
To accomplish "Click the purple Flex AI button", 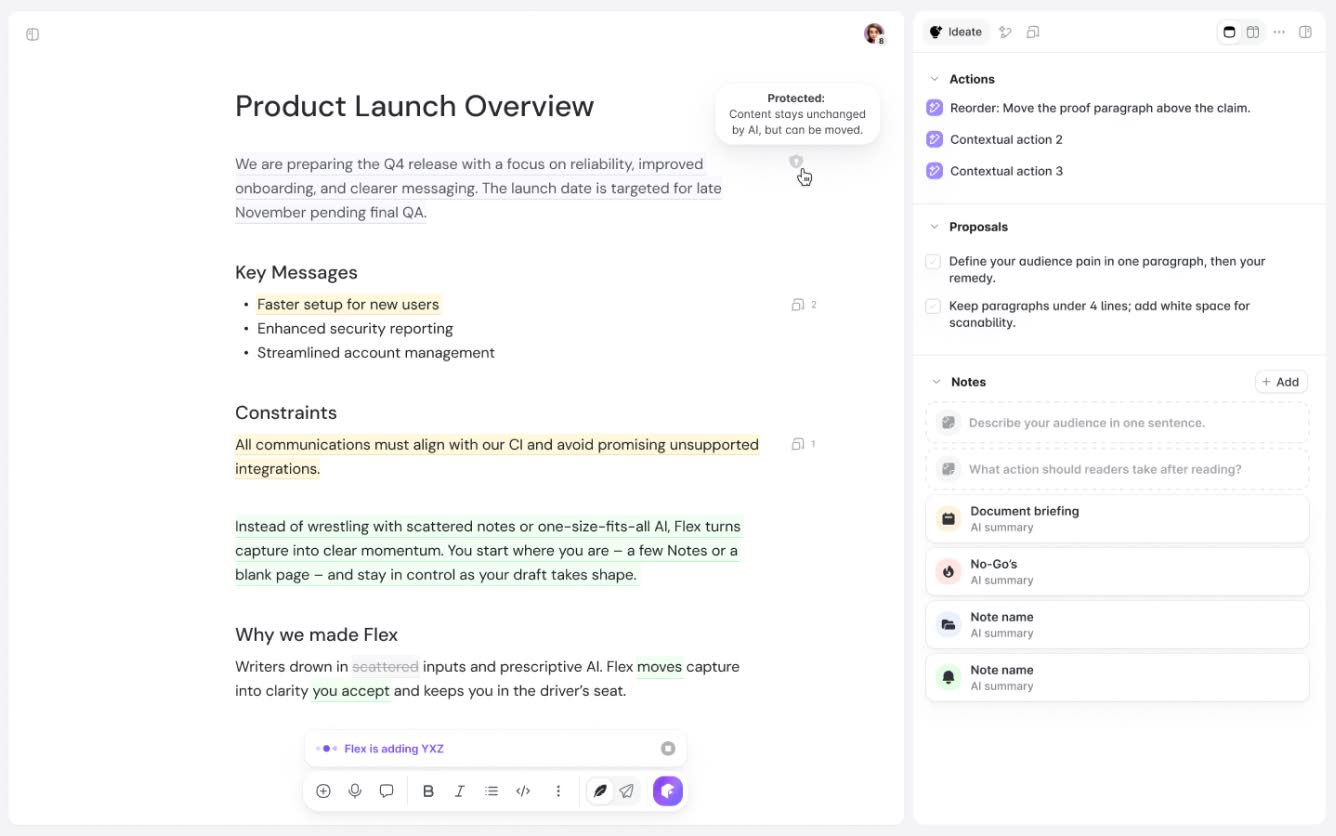I will pyautogui.click(x=668, y=791).
